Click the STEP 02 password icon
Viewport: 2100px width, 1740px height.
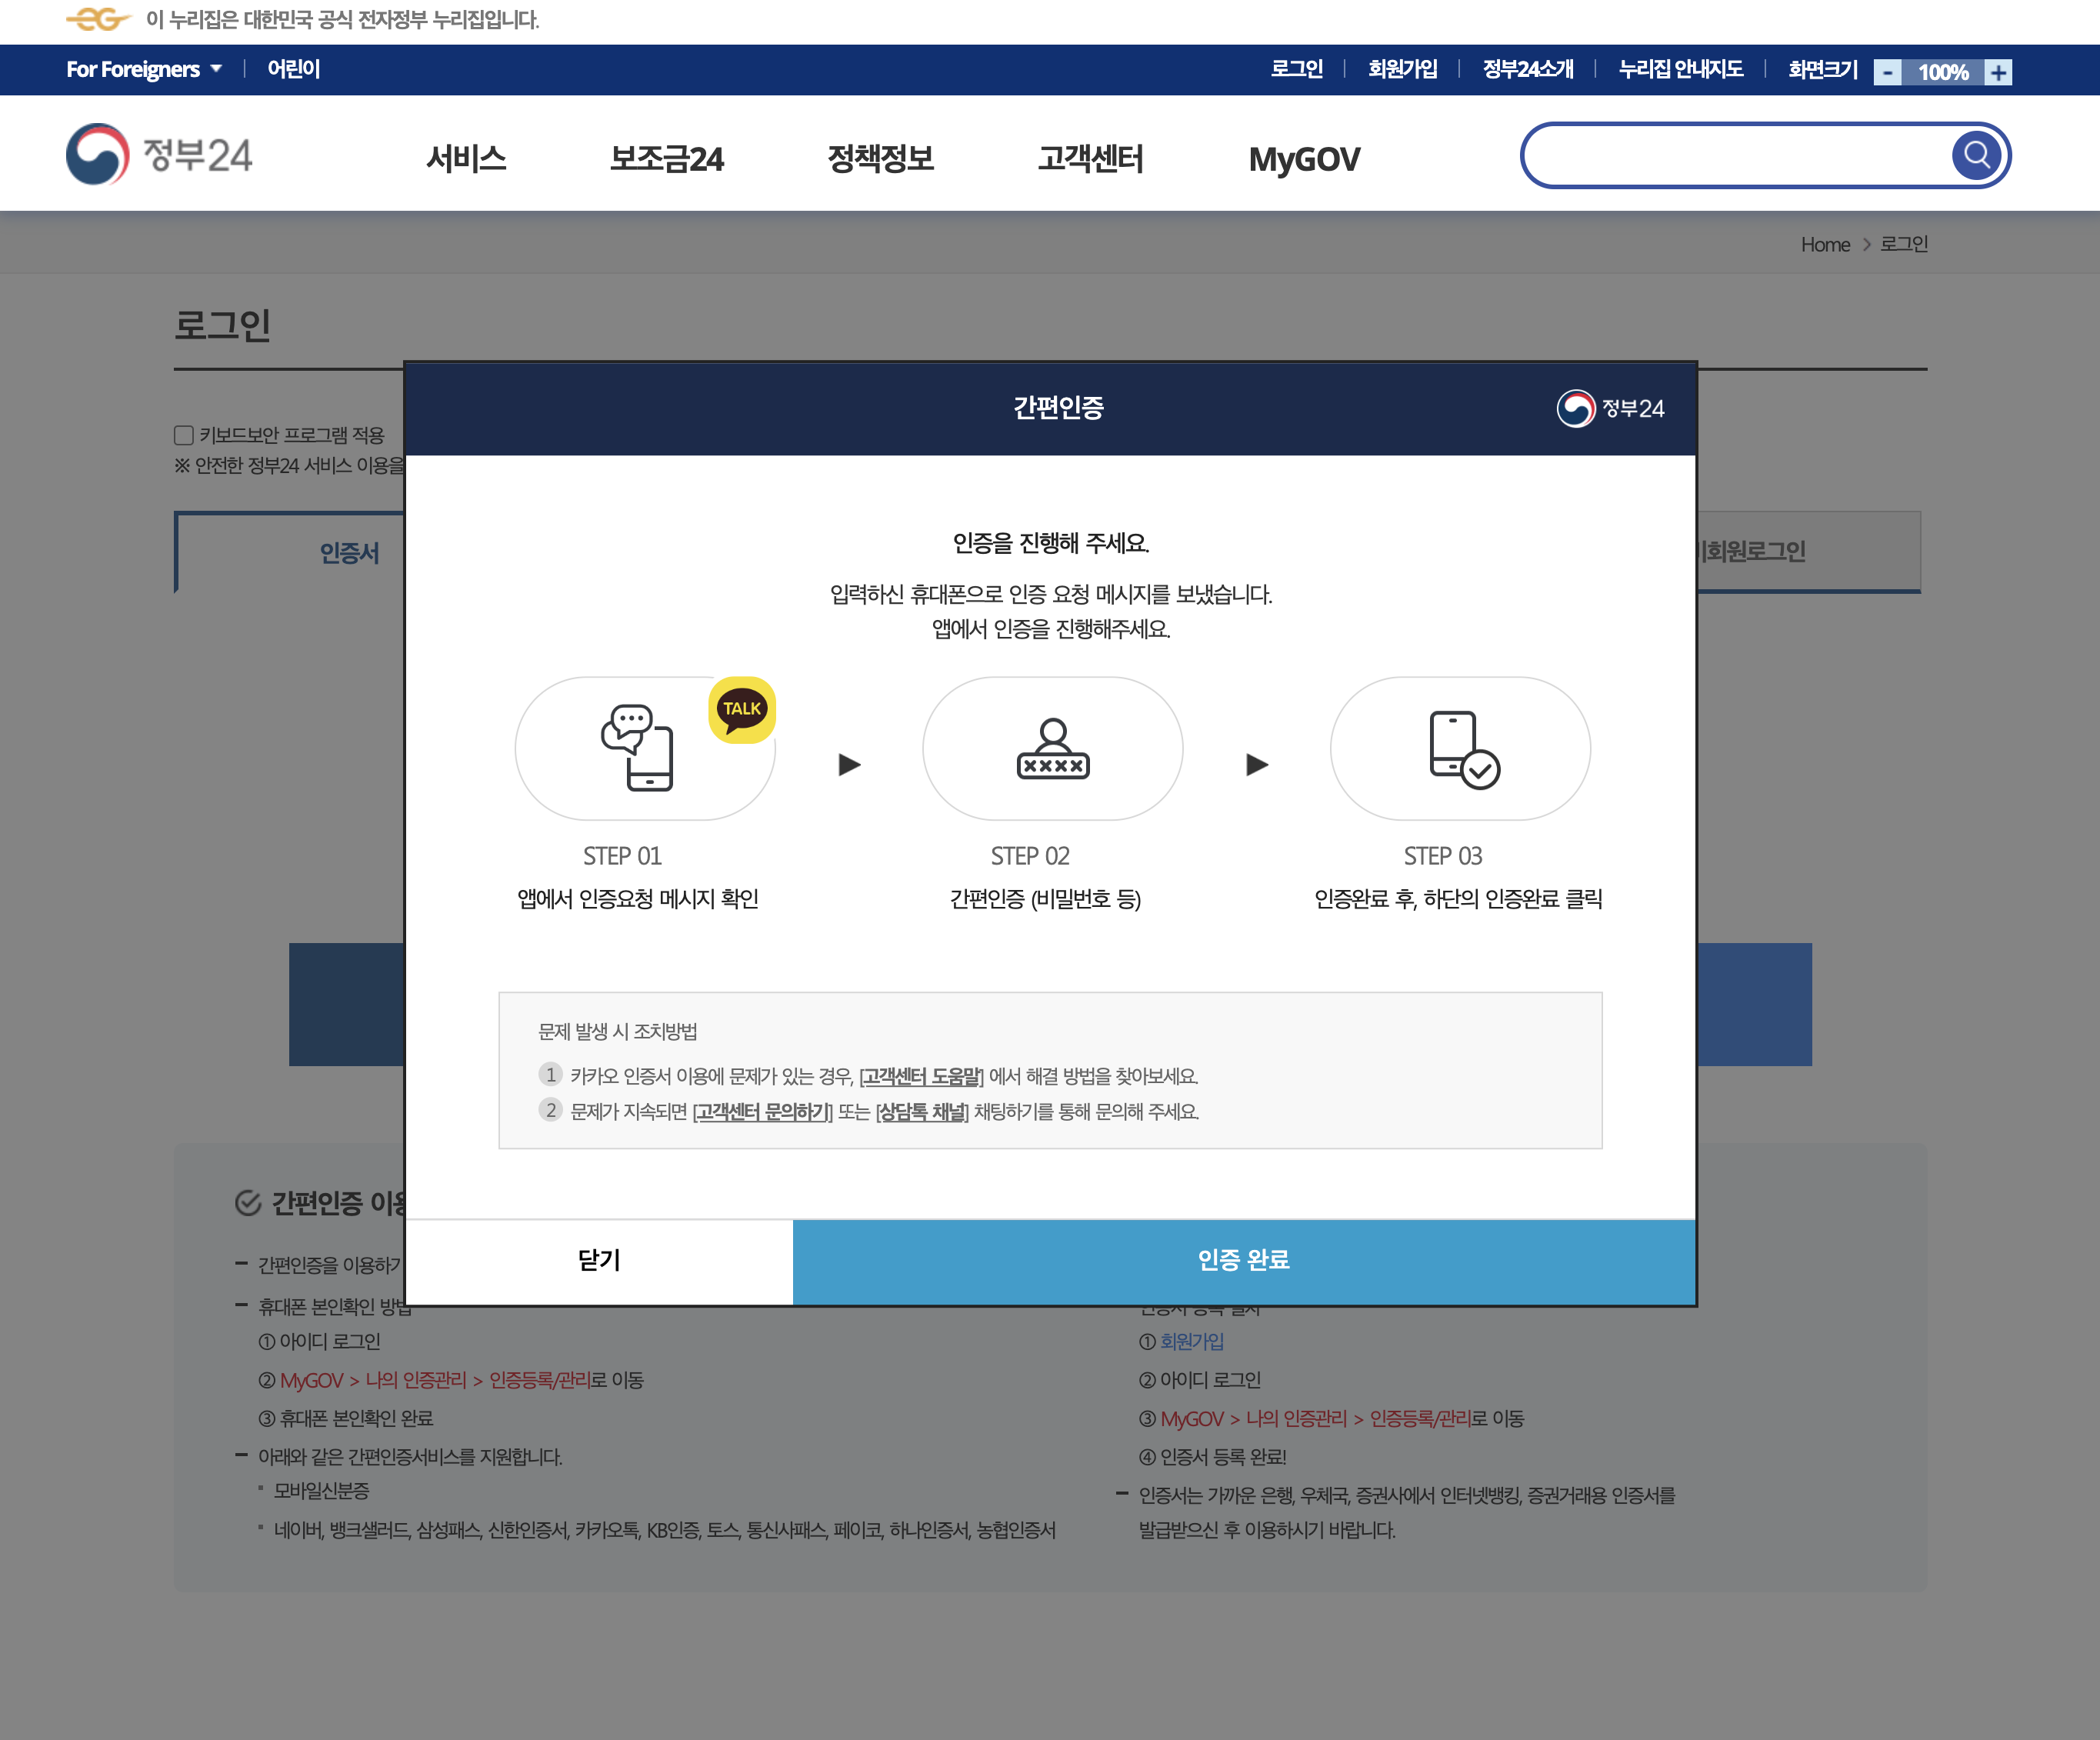point(1052,748)
